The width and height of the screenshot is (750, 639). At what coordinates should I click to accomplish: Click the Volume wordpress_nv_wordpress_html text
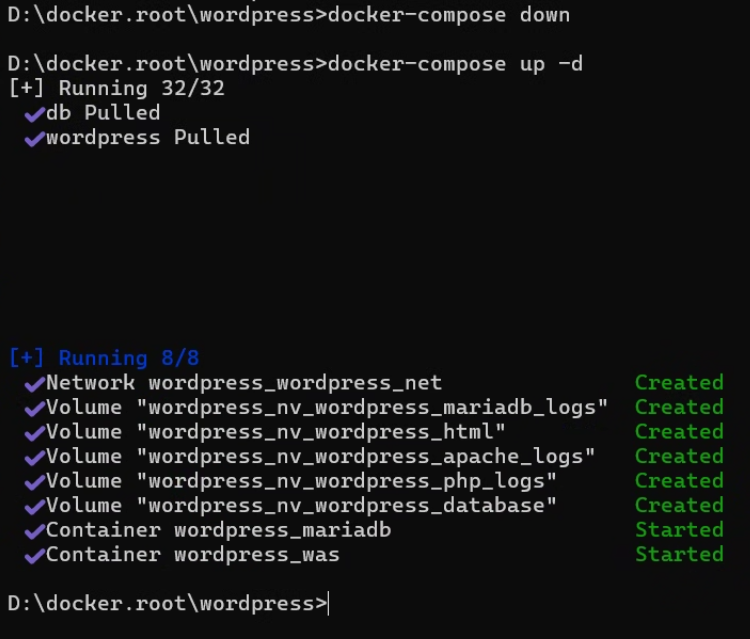[276, 432]
